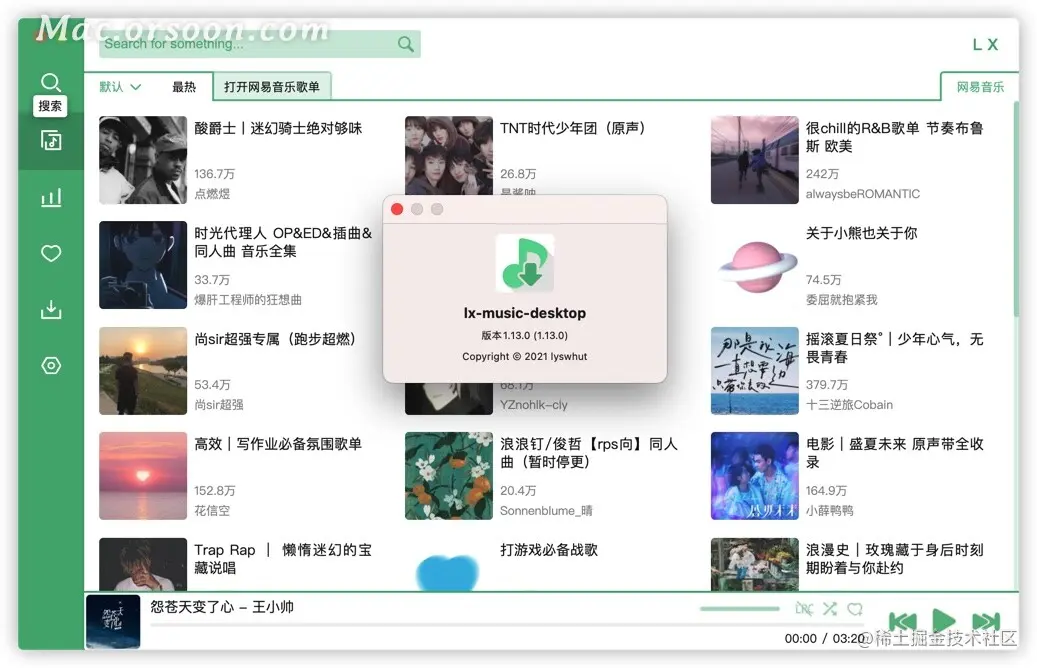This screenshot has width=1037, height=668.
Task: Switch to the 最热 sort tab
Action: tap(184, 87)
